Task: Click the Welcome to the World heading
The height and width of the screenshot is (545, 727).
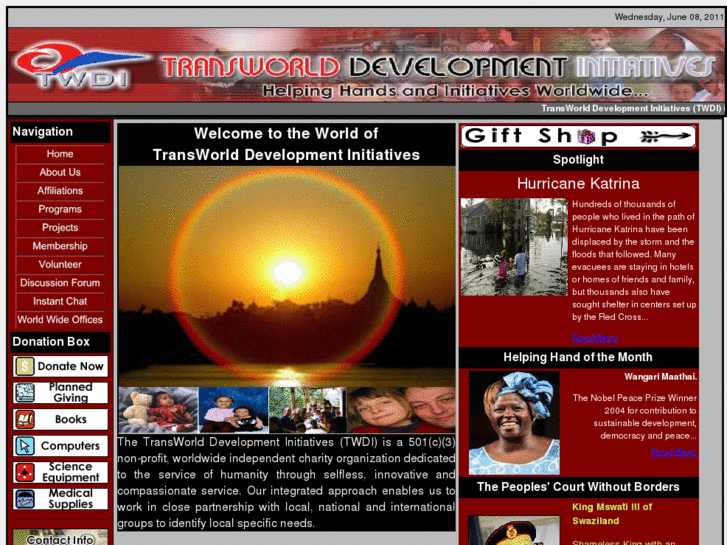Action: (286, 144)
